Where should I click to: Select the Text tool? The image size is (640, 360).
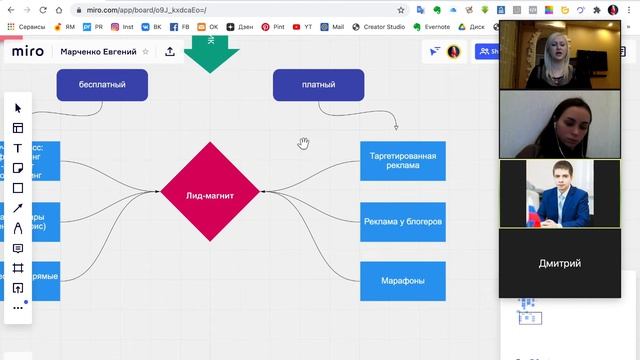[x=18, y=148]
